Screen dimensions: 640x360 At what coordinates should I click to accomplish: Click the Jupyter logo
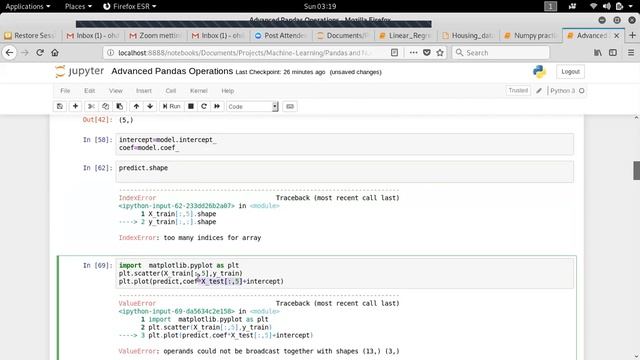(x=80, y=71)
